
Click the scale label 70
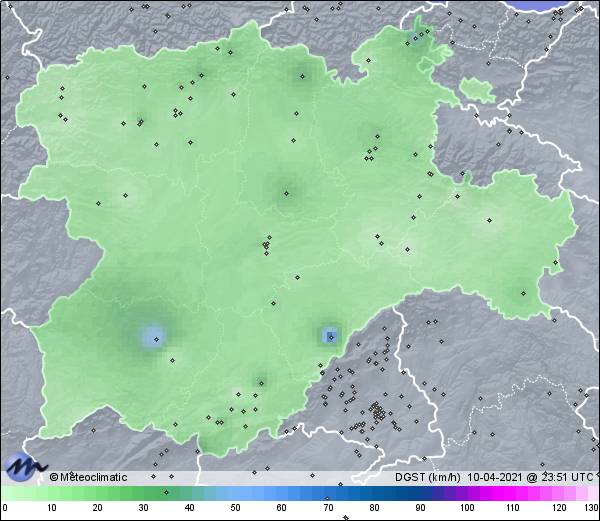coord(328,508)
